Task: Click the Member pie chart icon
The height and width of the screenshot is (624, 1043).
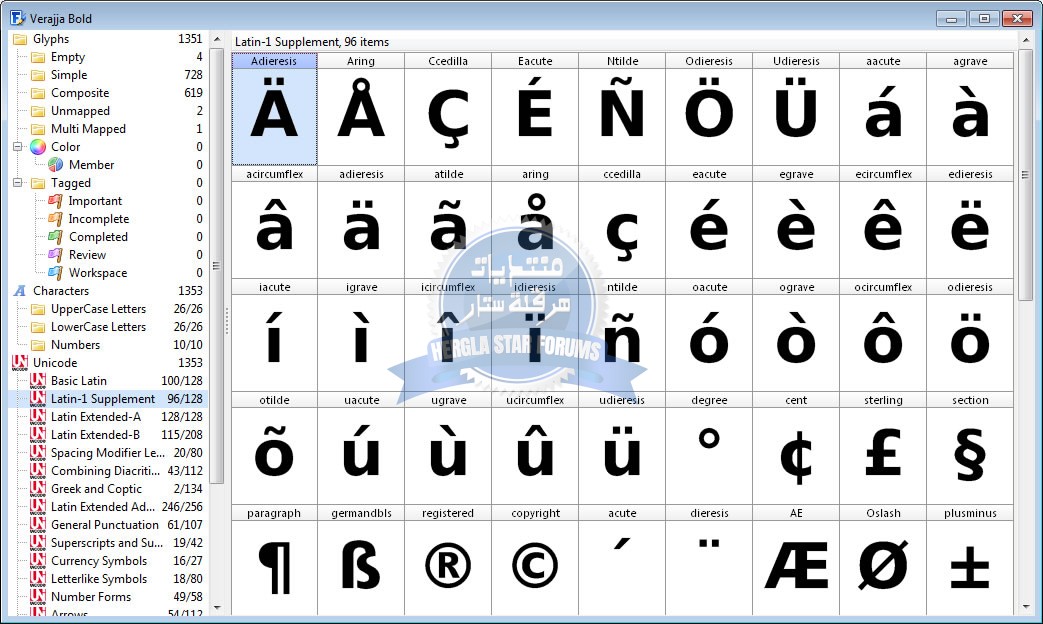Action: point(56,165)
